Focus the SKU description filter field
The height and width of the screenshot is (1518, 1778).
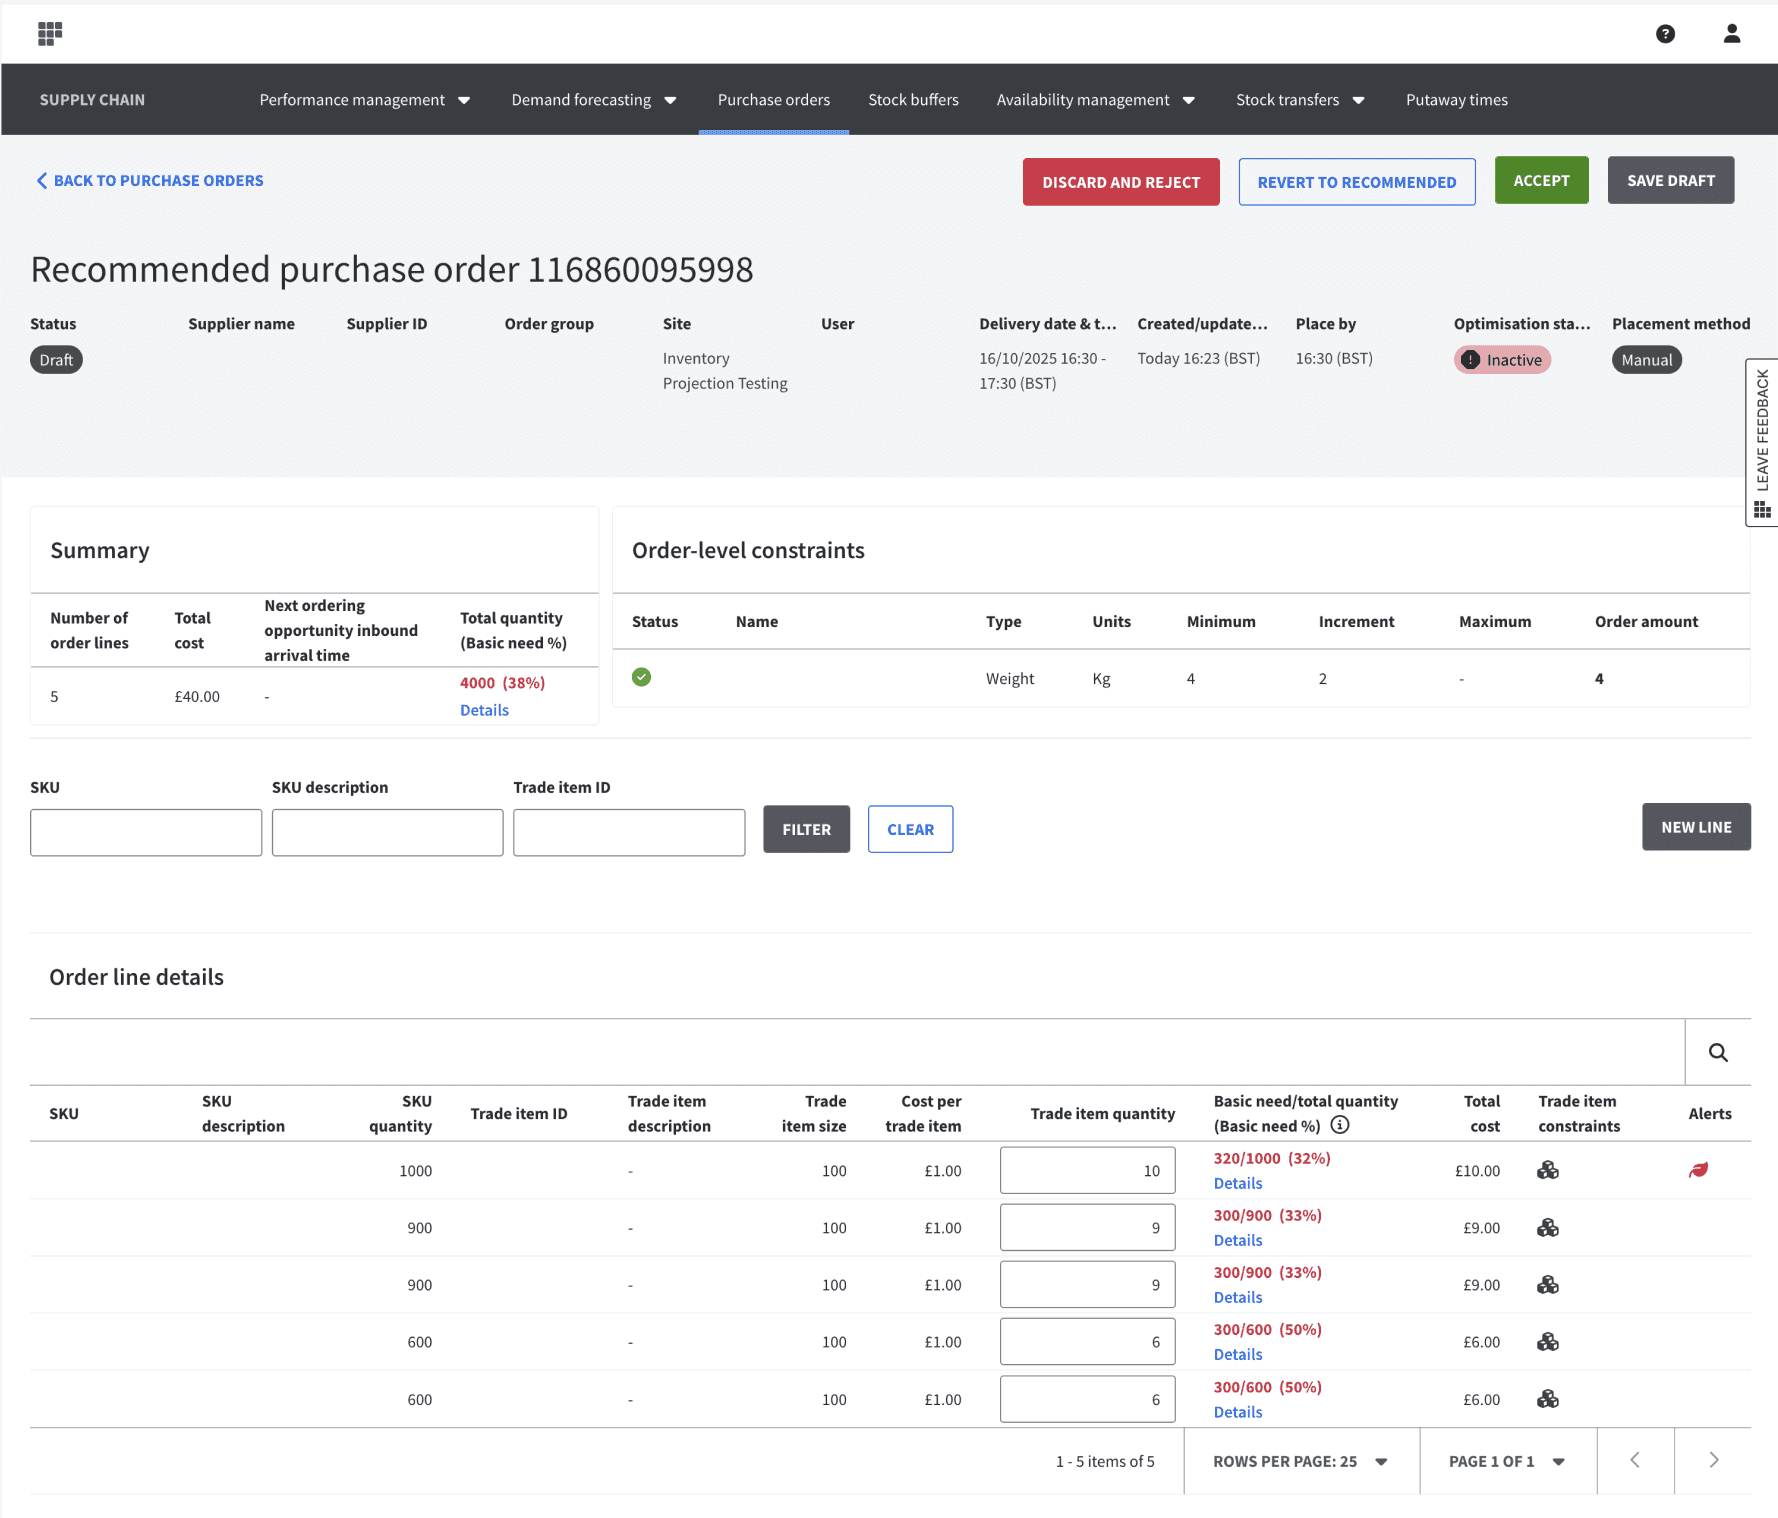[388, 832]
